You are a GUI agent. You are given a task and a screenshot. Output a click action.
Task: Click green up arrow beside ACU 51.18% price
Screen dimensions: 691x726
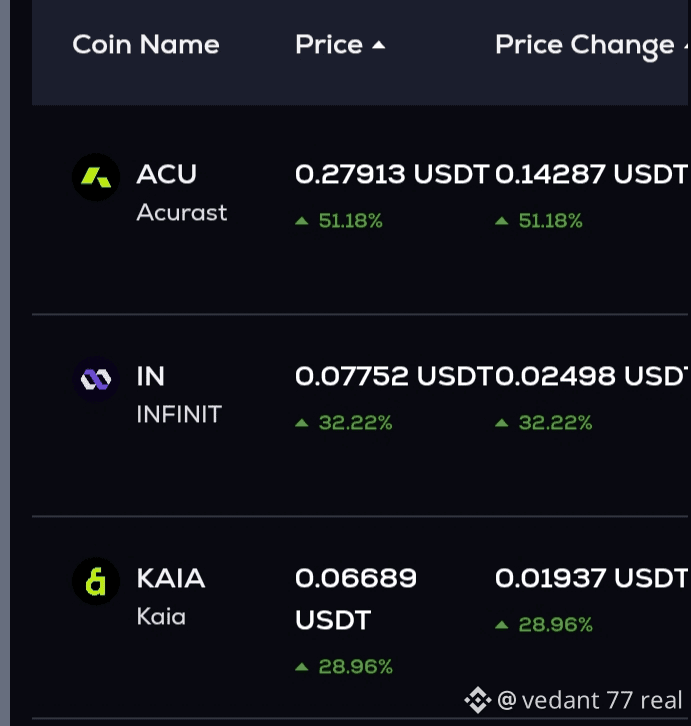point(302,221)
